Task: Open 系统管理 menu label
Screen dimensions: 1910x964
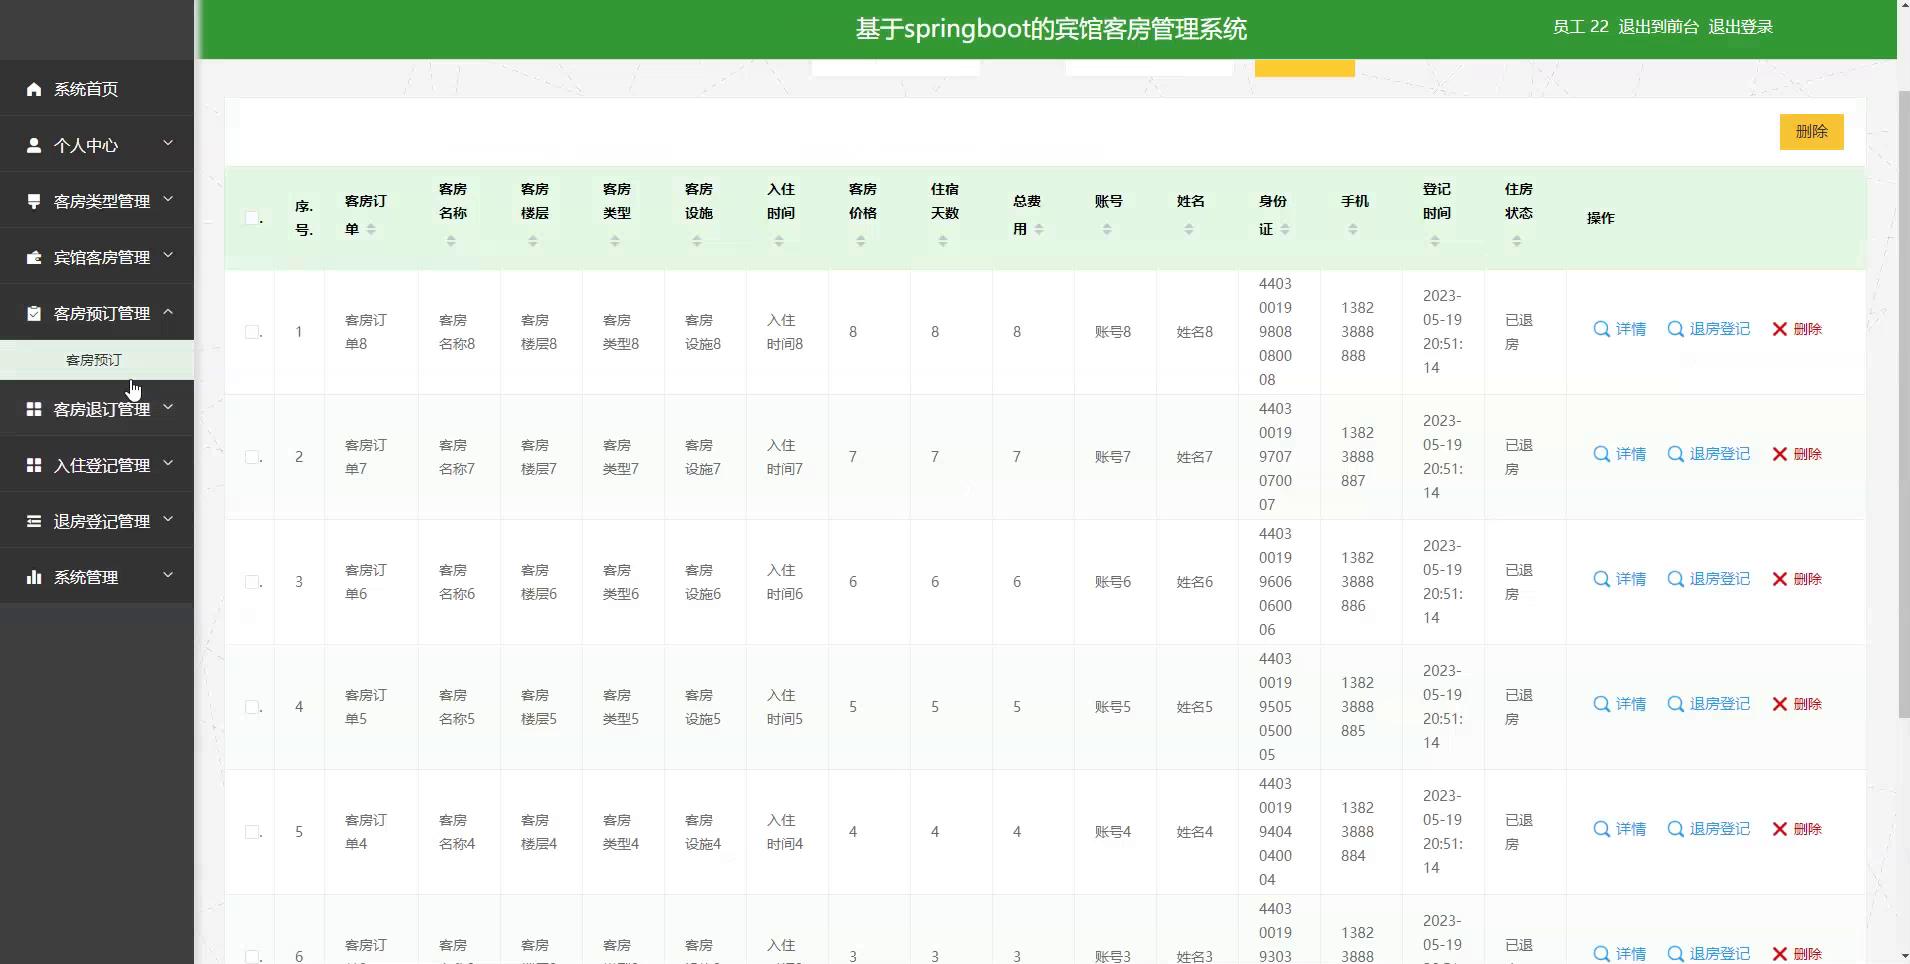Action: pos(86,577)
